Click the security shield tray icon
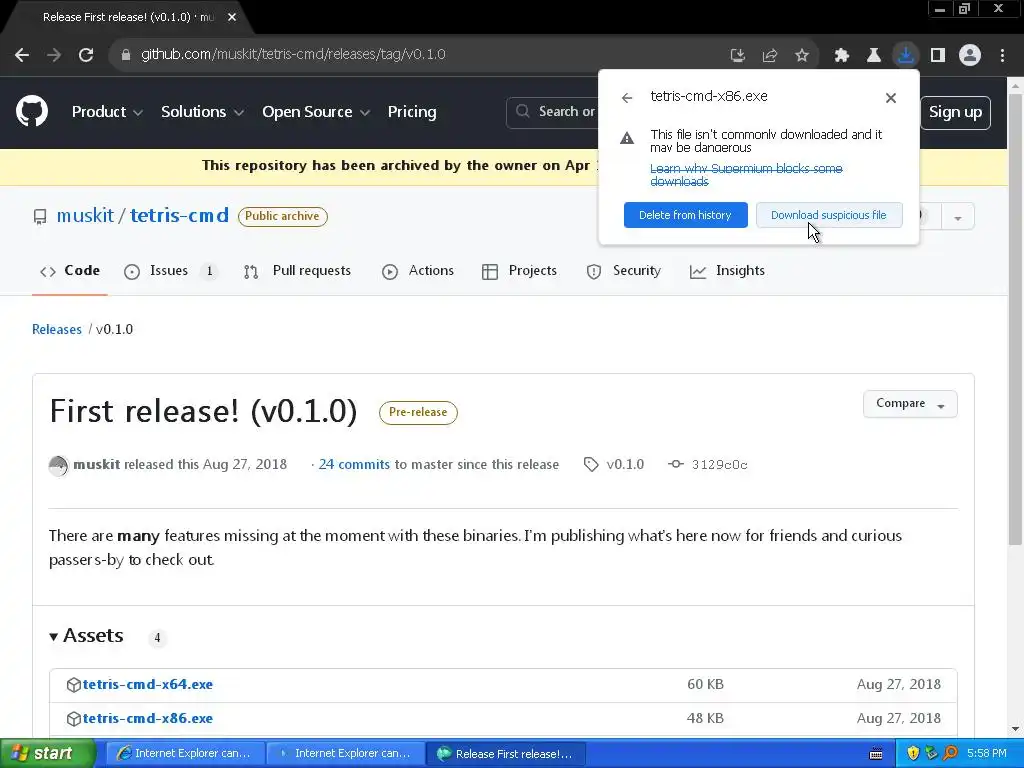The image size is (1024, 768). (913, 754)
